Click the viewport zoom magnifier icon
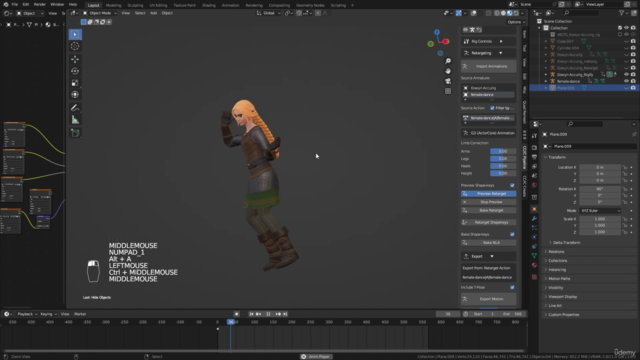 click(448, 61)
